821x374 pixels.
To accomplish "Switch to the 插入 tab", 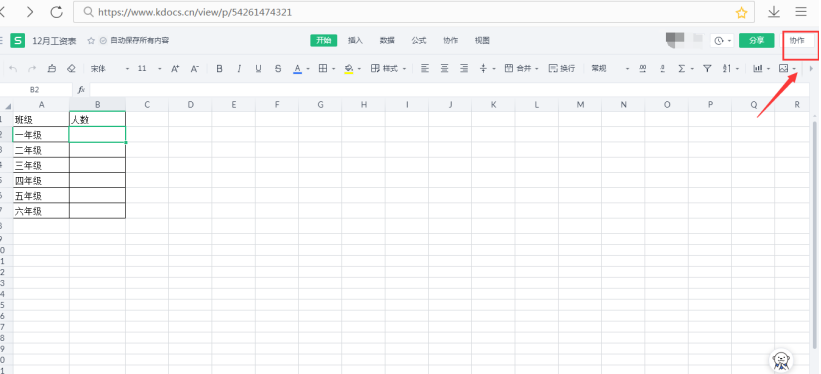I will 355,40.
